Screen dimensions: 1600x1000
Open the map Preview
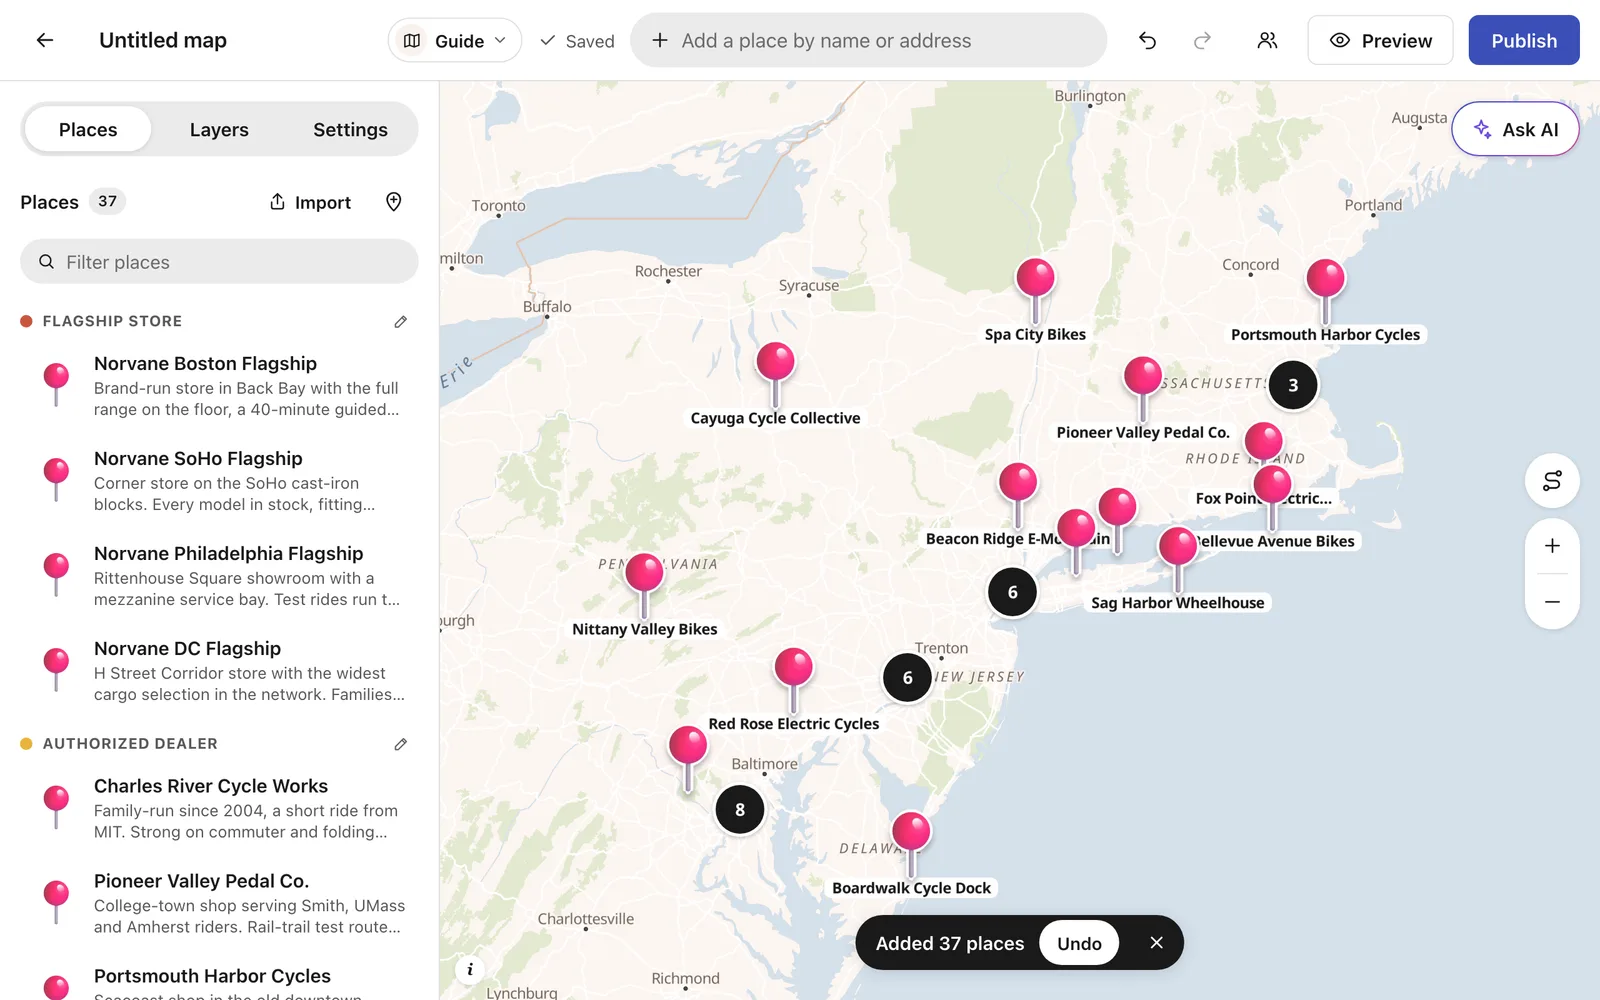1380,40
